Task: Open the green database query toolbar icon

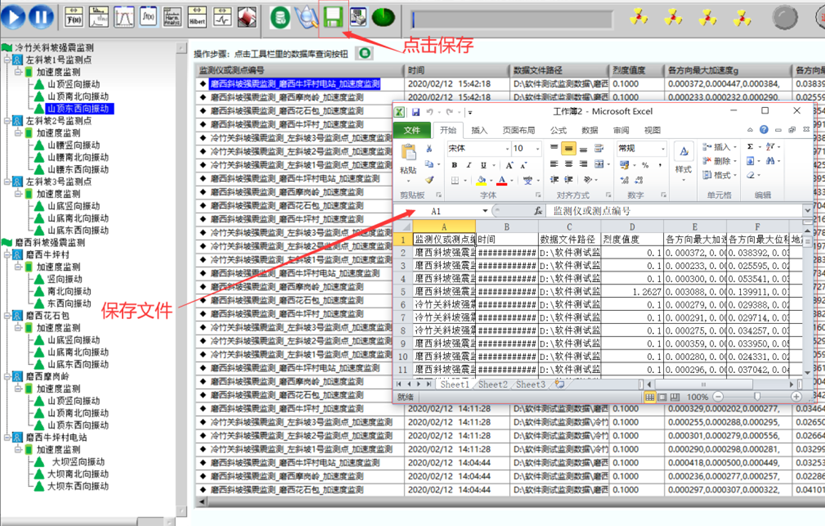Action: point(281,16)
